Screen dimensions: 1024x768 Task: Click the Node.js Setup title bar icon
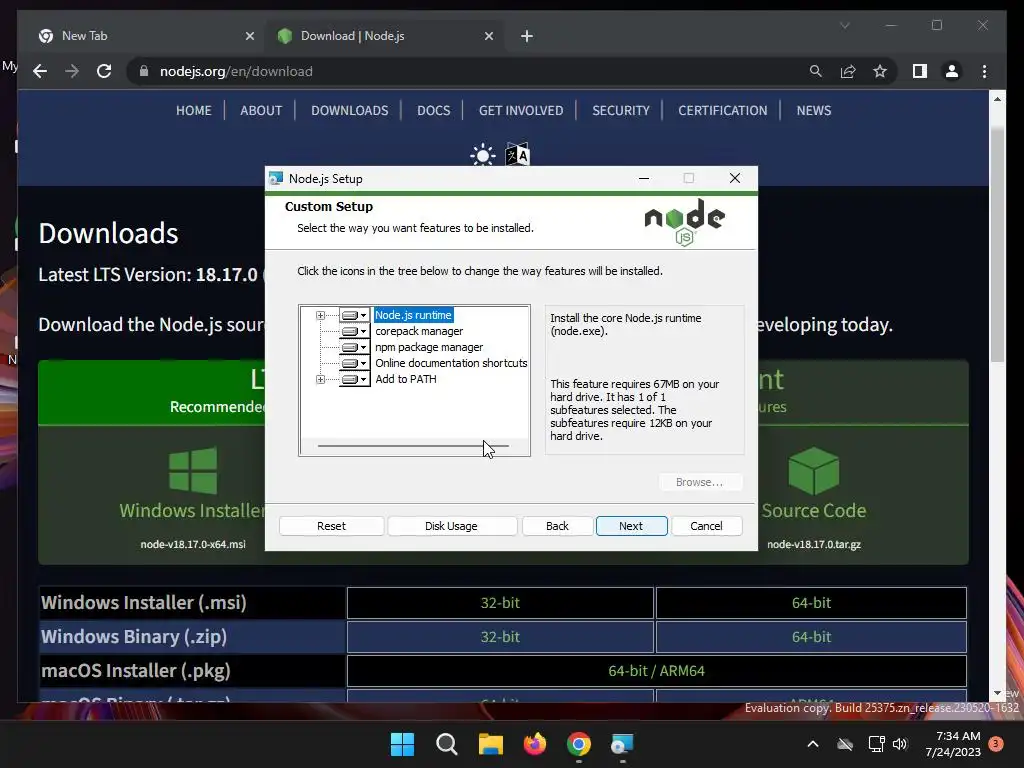[x=276, y=178]
